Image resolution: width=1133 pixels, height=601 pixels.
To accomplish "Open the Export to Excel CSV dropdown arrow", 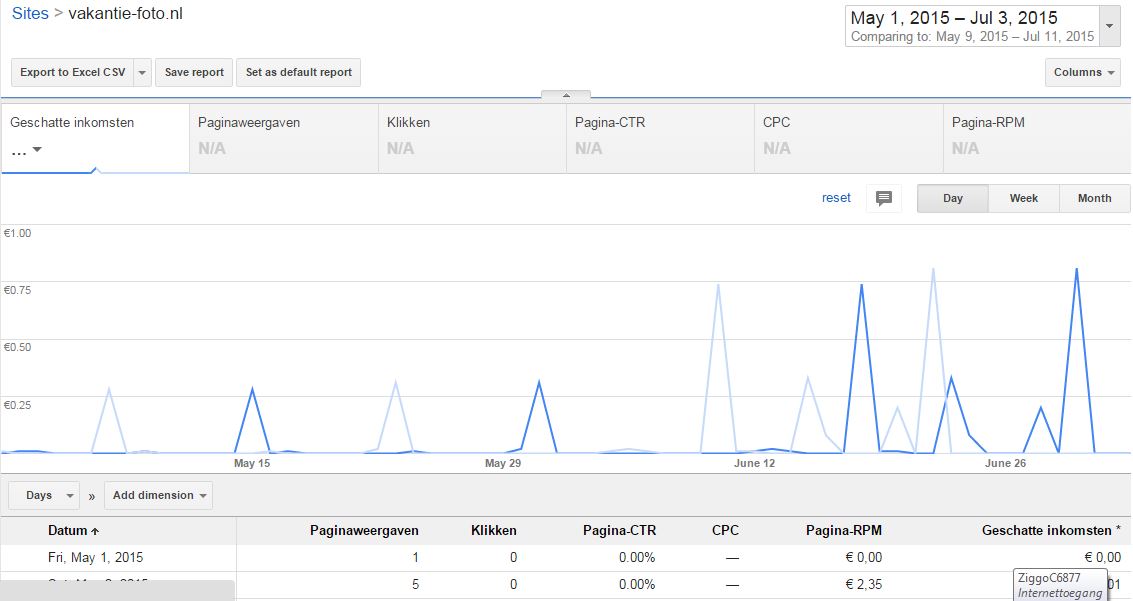I will [142, 72].
